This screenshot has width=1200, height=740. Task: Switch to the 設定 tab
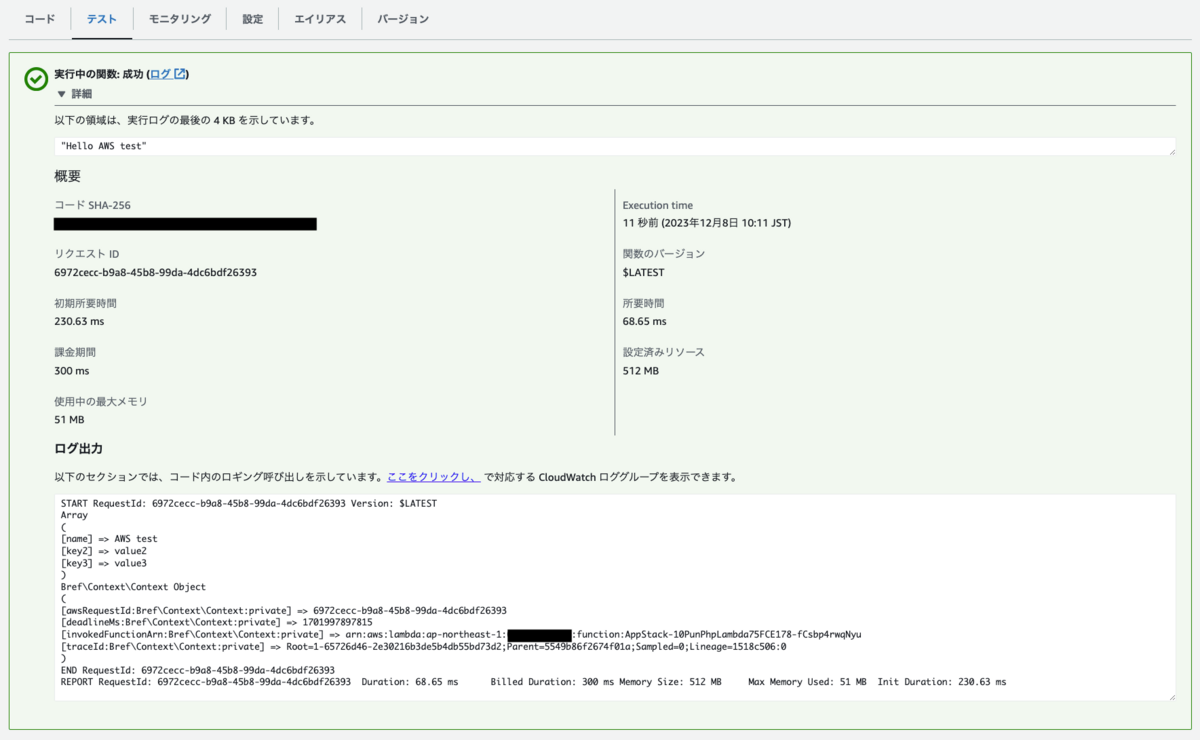click(252, 18)
